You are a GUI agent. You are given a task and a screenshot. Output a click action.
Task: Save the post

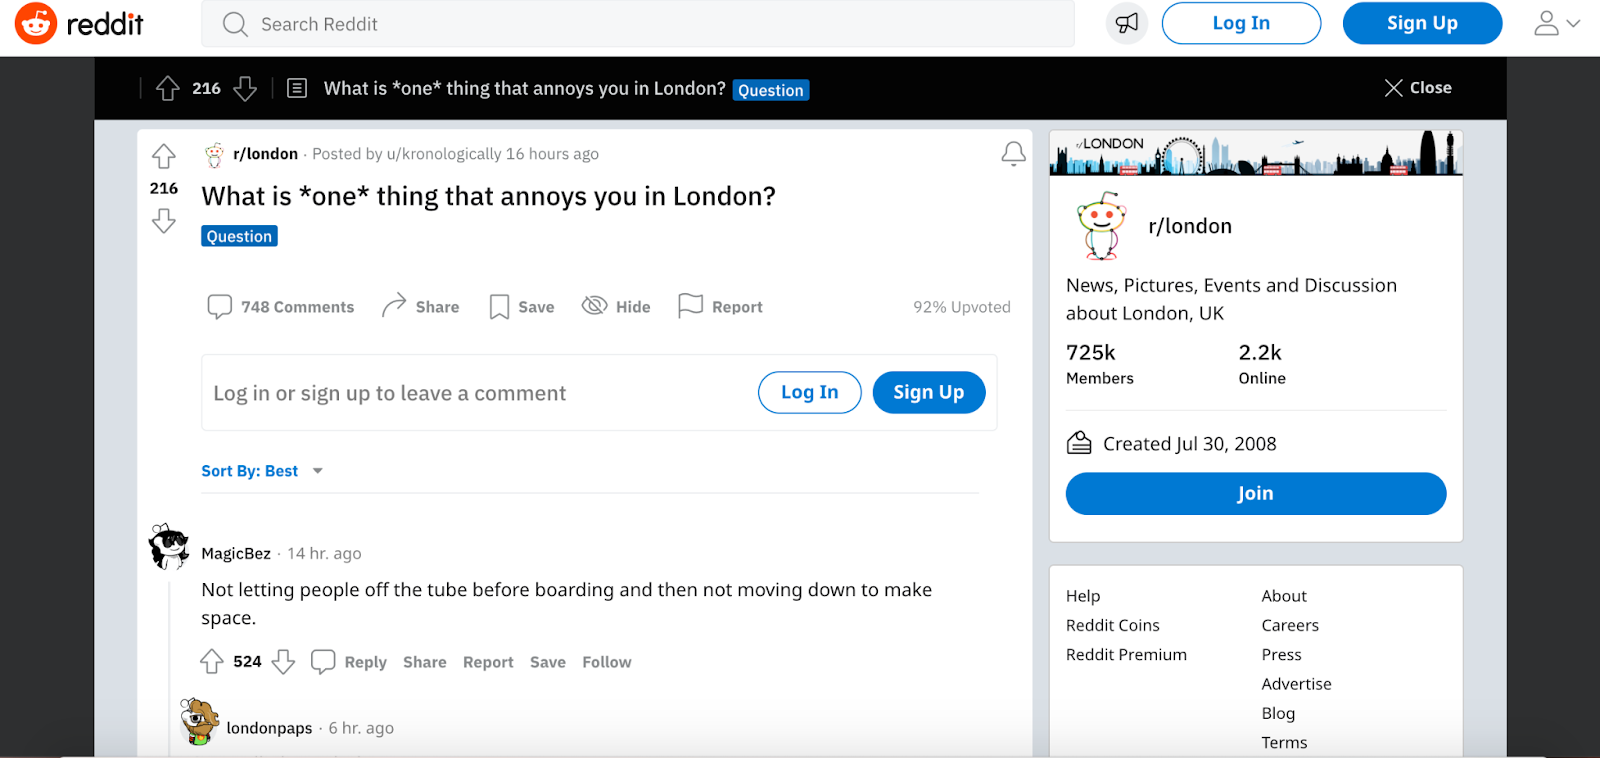coord(522,307)
